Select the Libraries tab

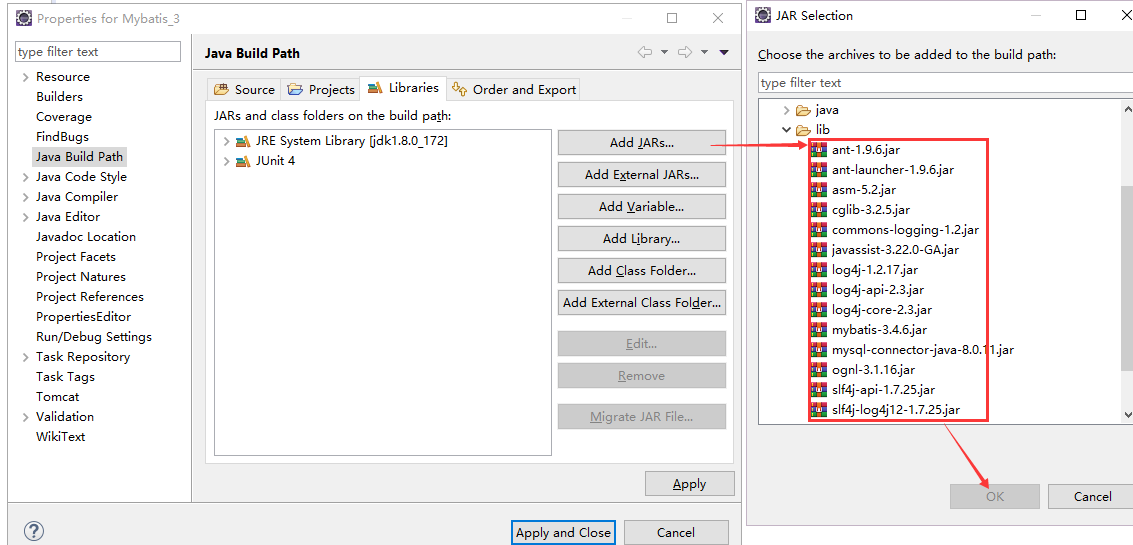click(403, 88)
